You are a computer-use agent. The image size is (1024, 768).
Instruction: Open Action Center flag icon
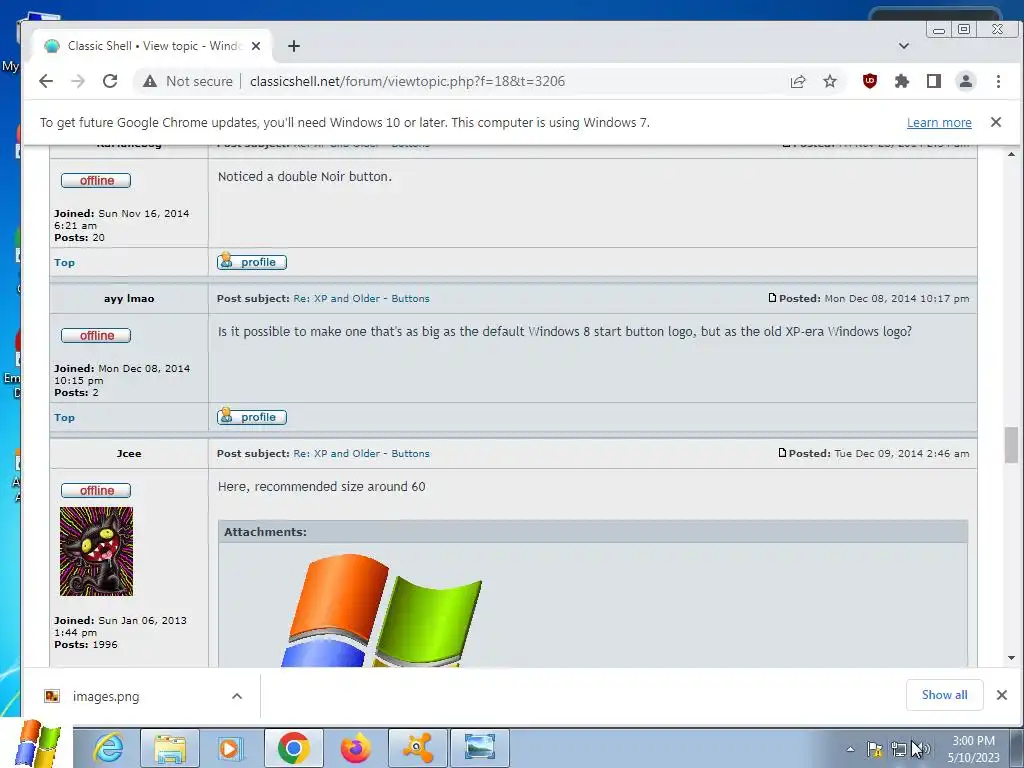pyautogui.click(x=874, y=749)
